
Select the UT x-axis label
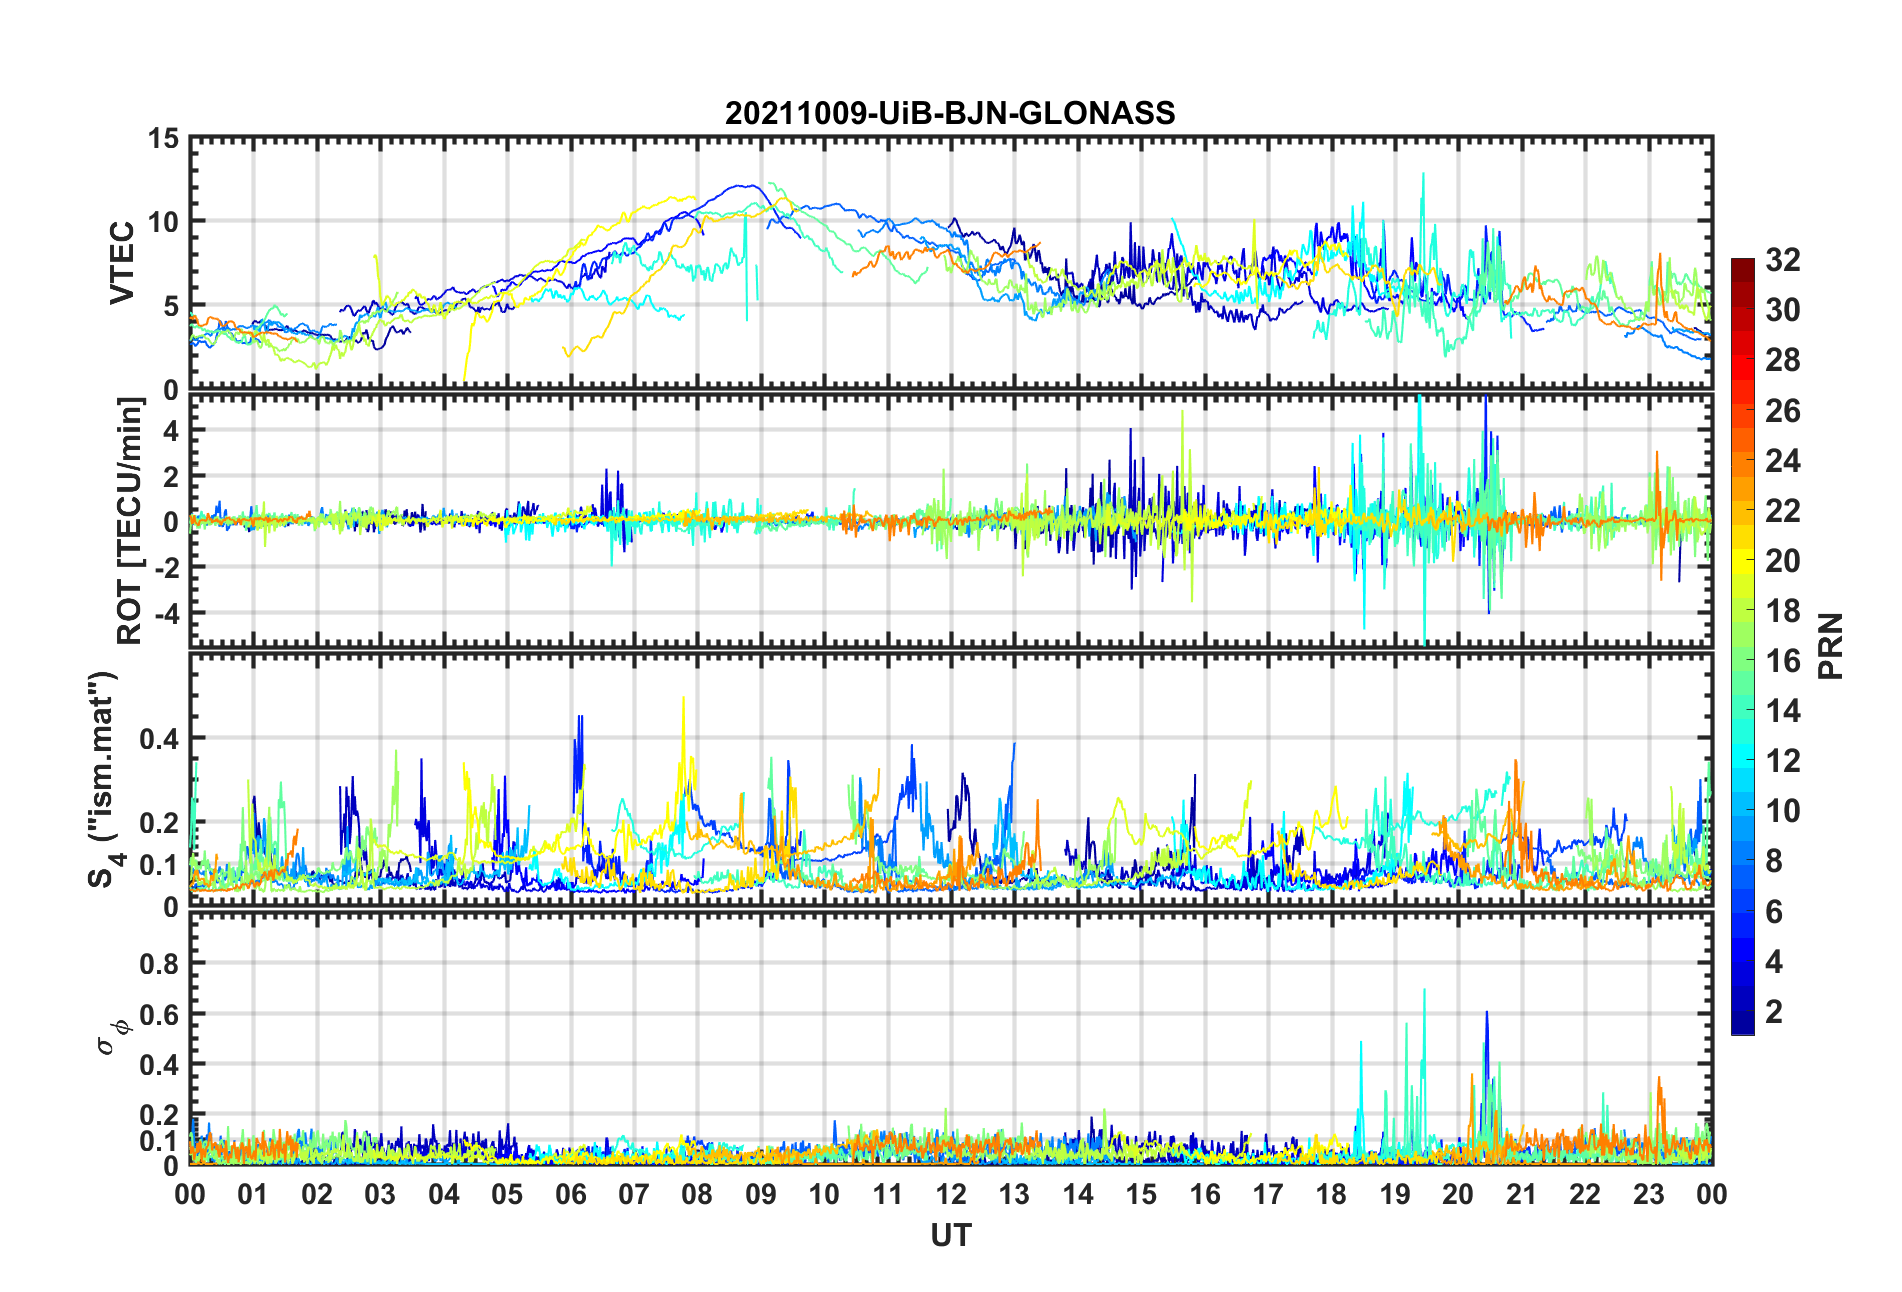951,1236
